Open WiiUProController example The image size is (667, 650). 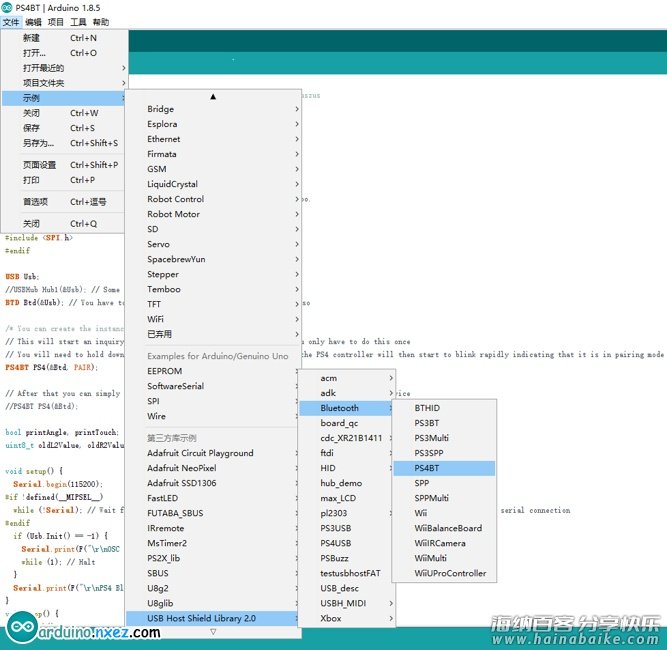(x=444, y=573)
